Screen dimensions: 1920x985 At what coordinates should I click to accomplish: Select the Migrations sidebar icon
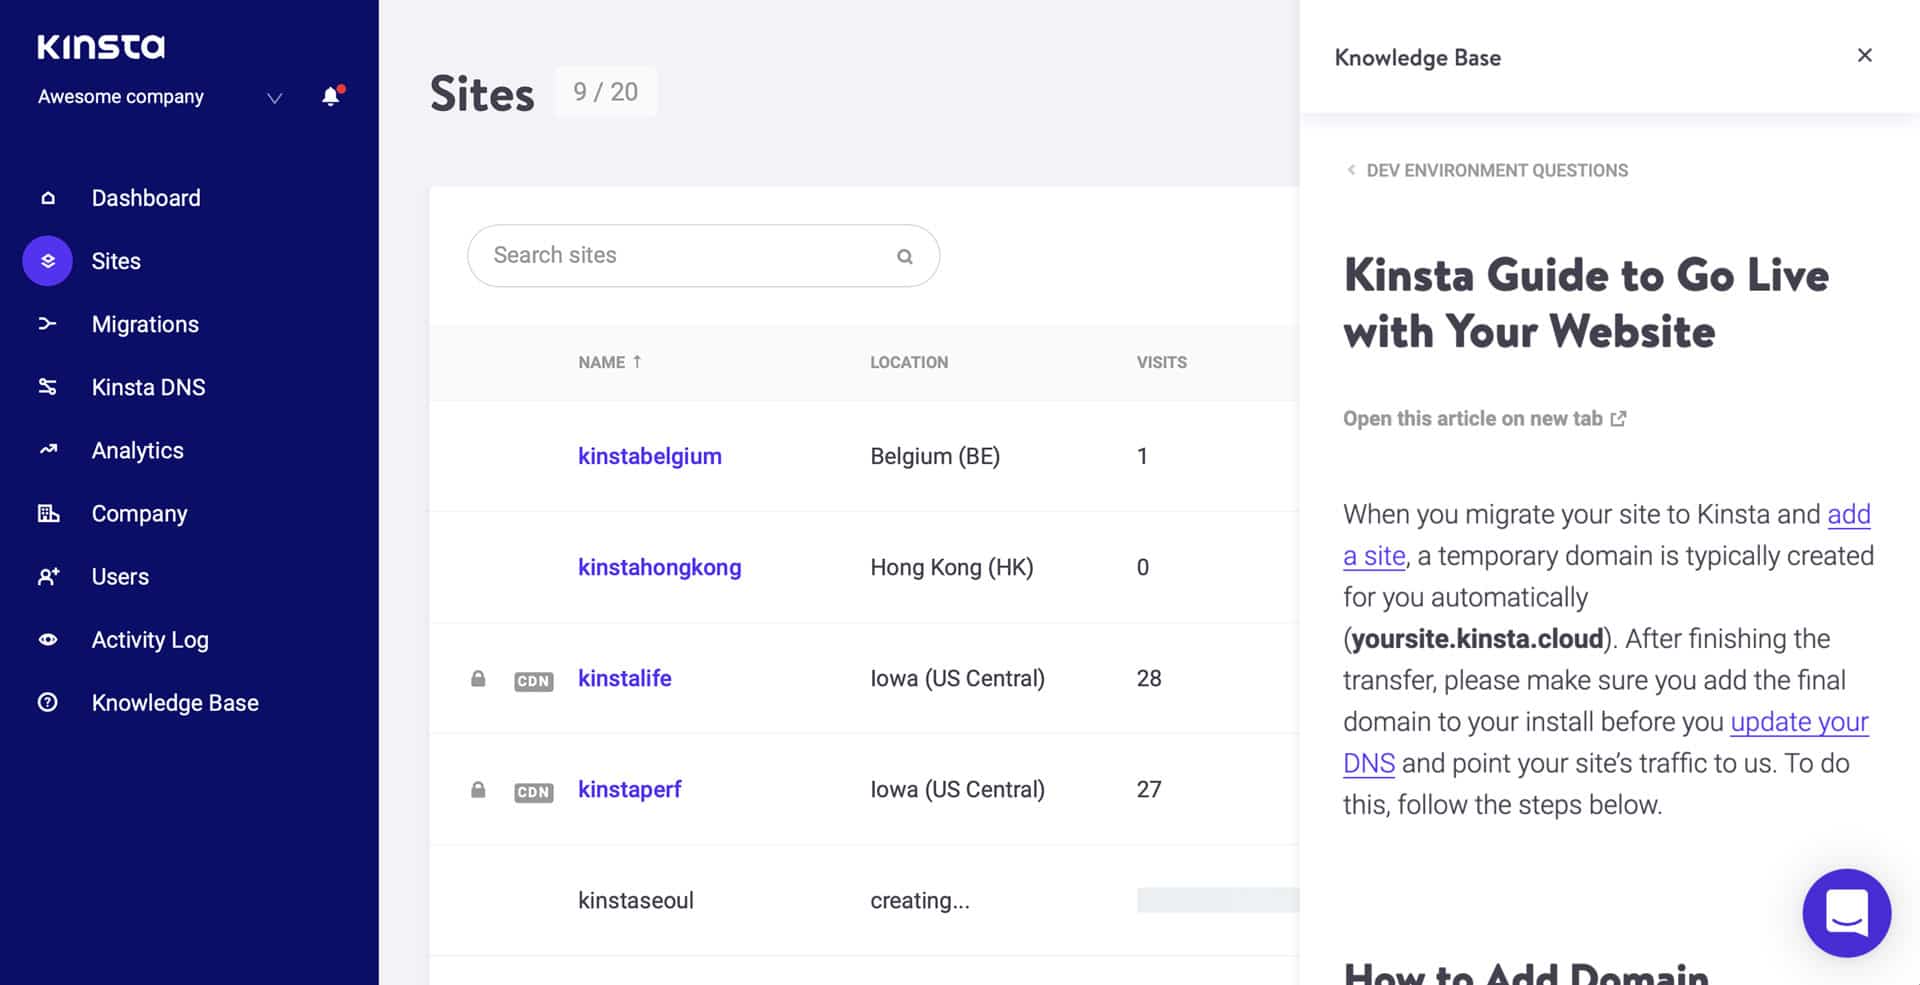(x=47, y=324)
